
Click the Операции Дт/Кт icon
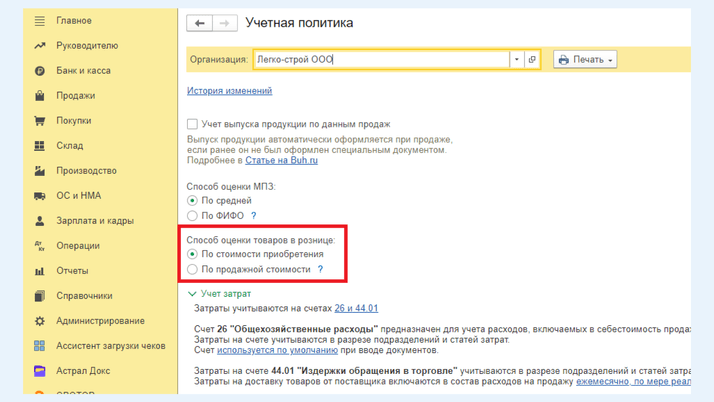pos(40,246)
